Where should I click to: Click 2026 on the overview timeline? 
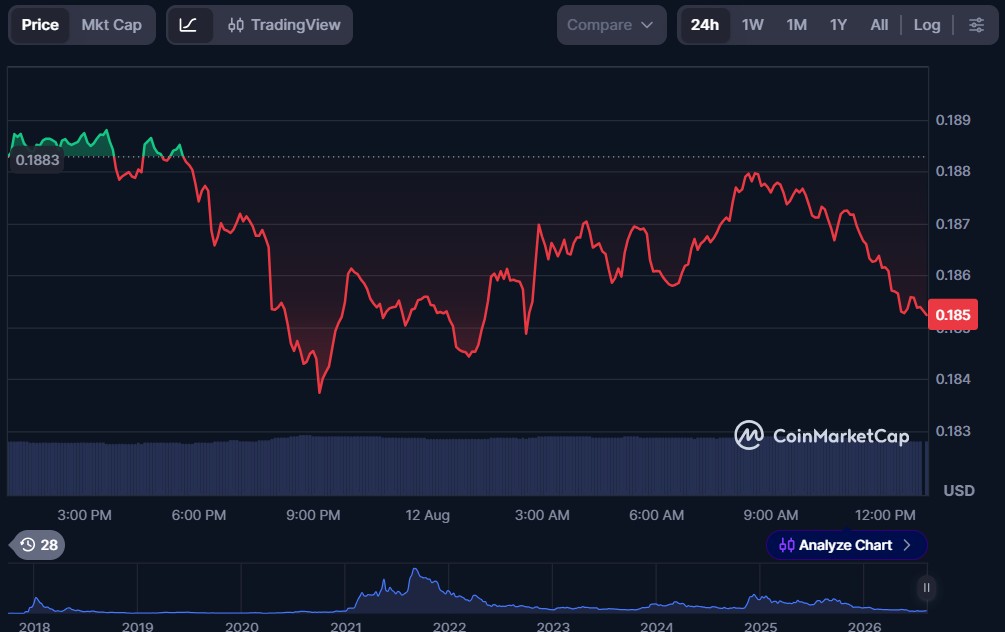864,626
